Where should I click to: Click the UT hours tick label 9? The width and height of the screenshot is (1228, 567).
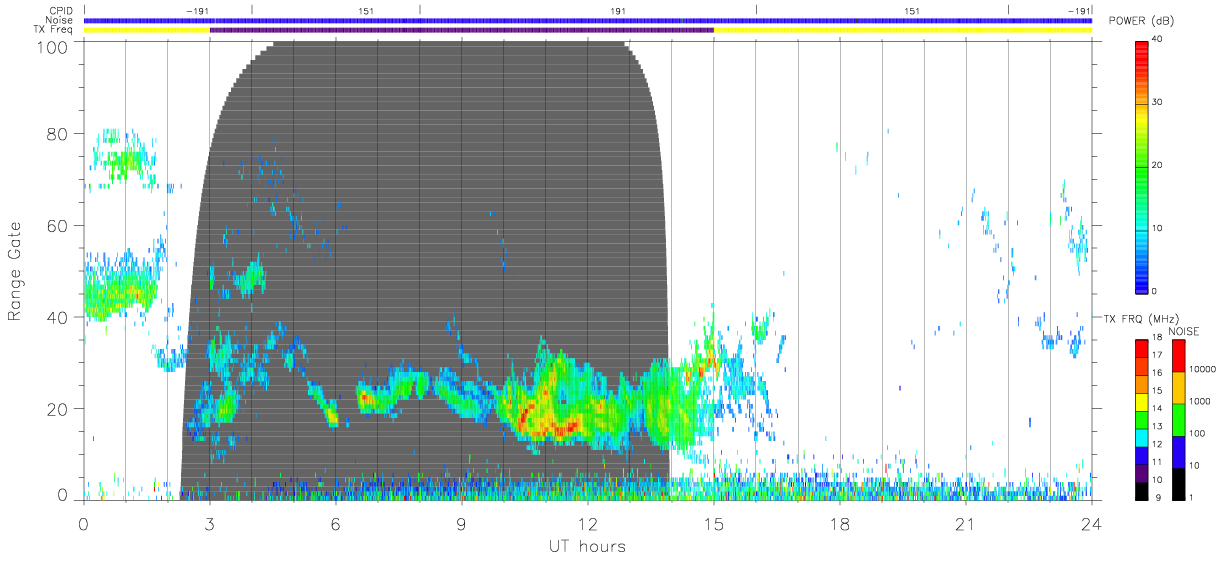(x=462, y=523)
